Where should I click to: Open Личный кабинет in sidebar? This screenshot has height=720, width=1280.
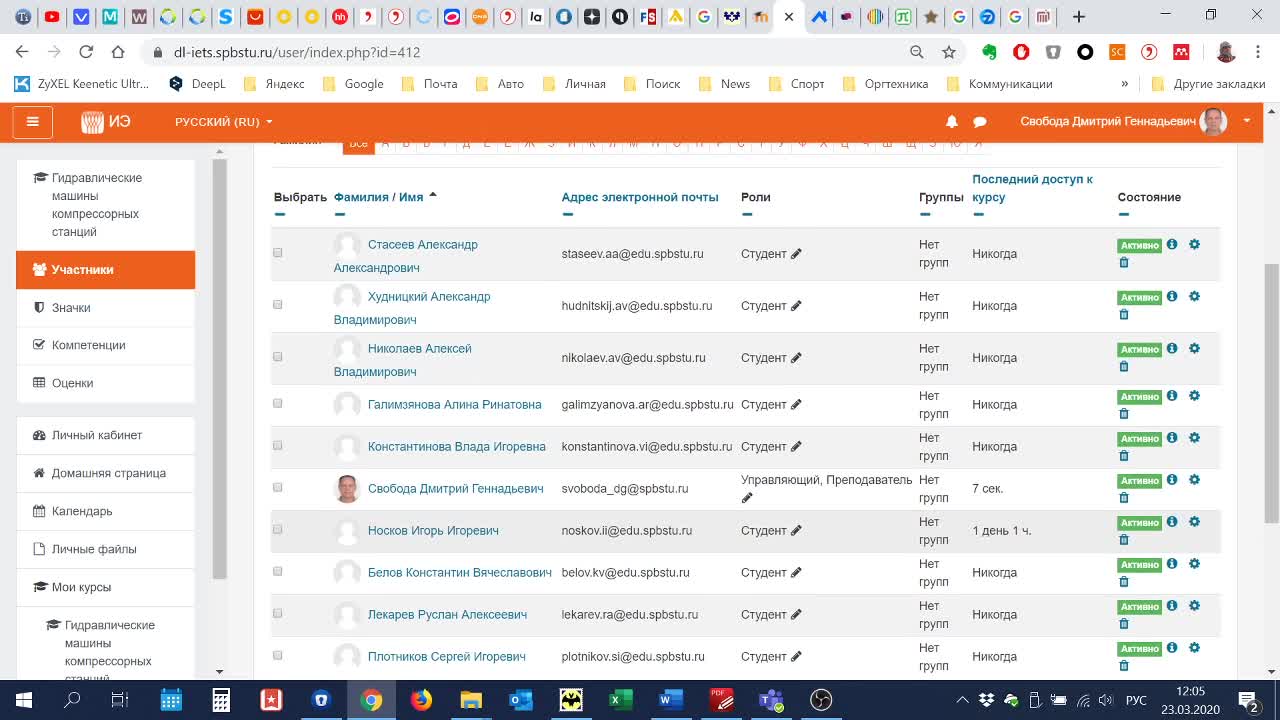coord(105,435)
